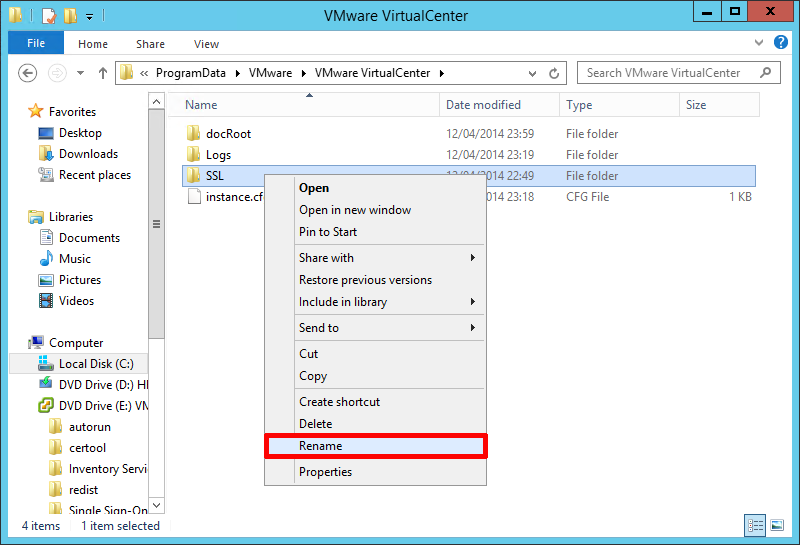This screenshot has width=800, height=545.
Task: Click the search magnifier icon
Action: 765,73
